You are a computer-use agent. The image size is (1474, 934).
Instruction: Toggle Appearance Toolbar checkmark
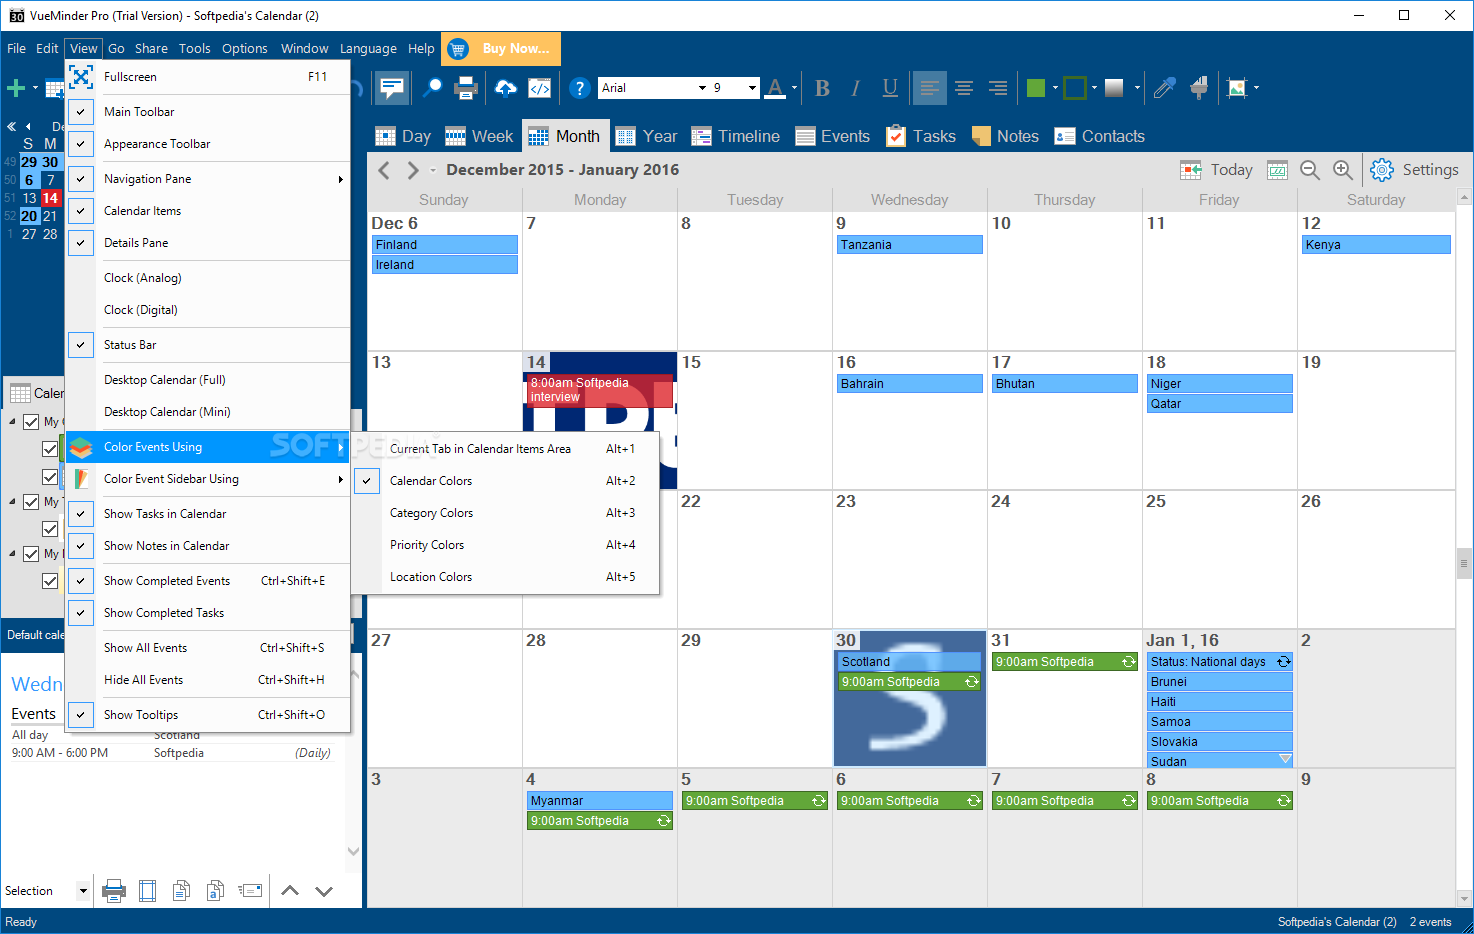[81, 144]
